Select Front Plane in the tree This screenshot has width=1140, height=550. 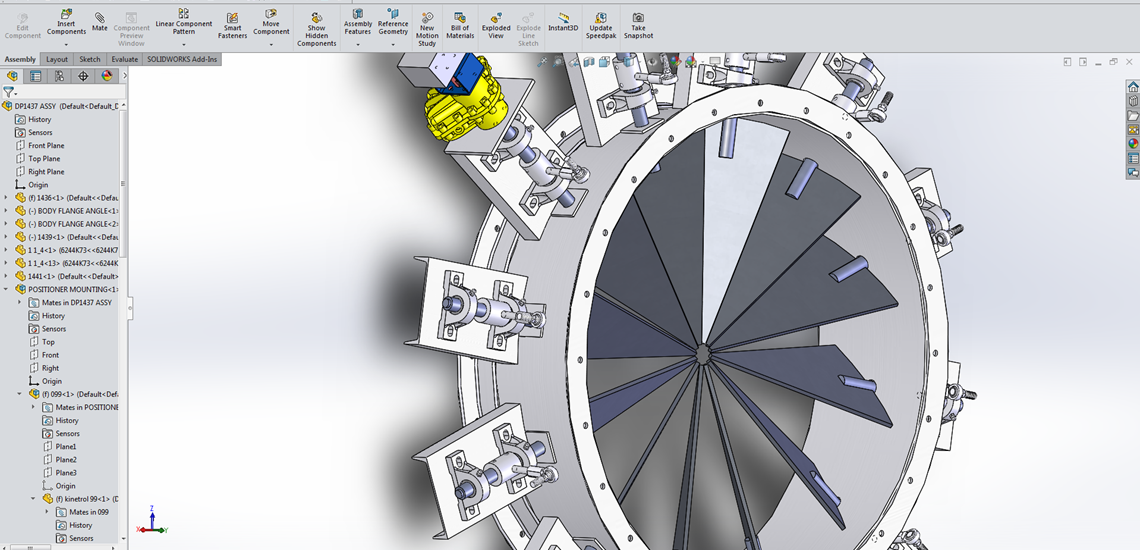tap(47, 146)
